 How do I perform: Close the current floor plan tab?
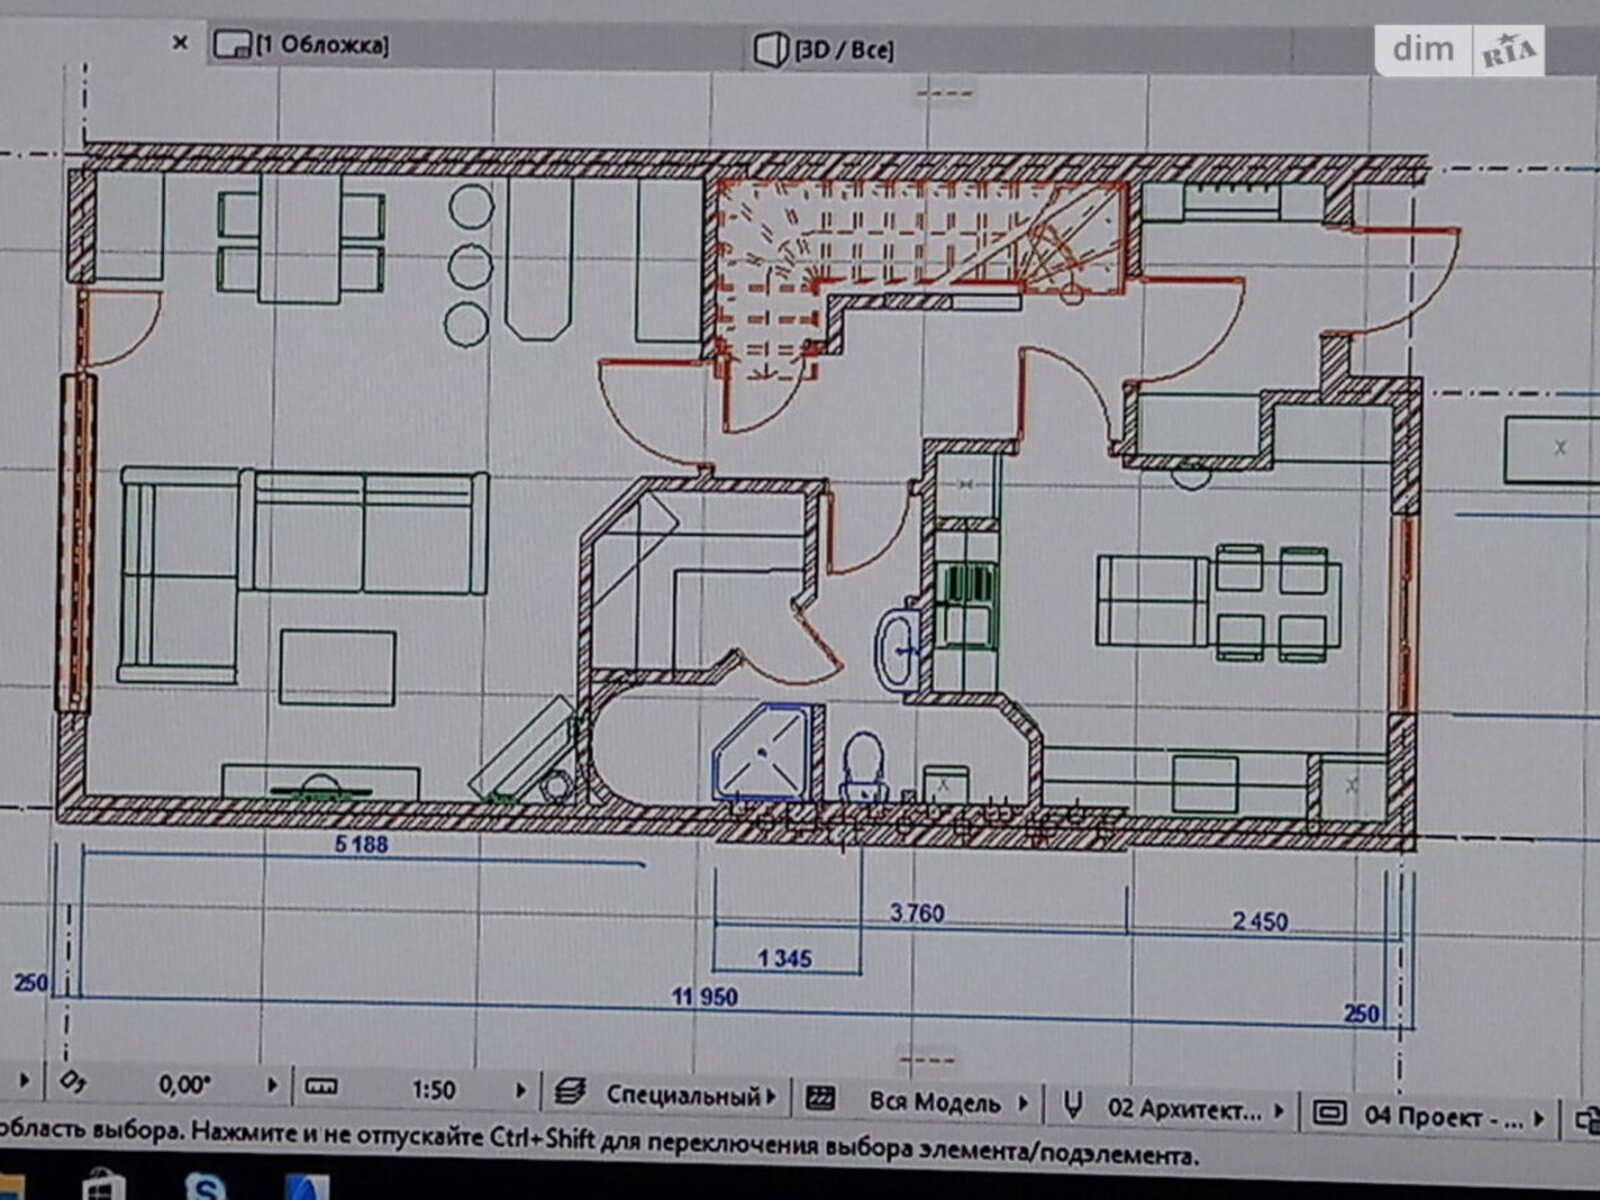[180, 42]
